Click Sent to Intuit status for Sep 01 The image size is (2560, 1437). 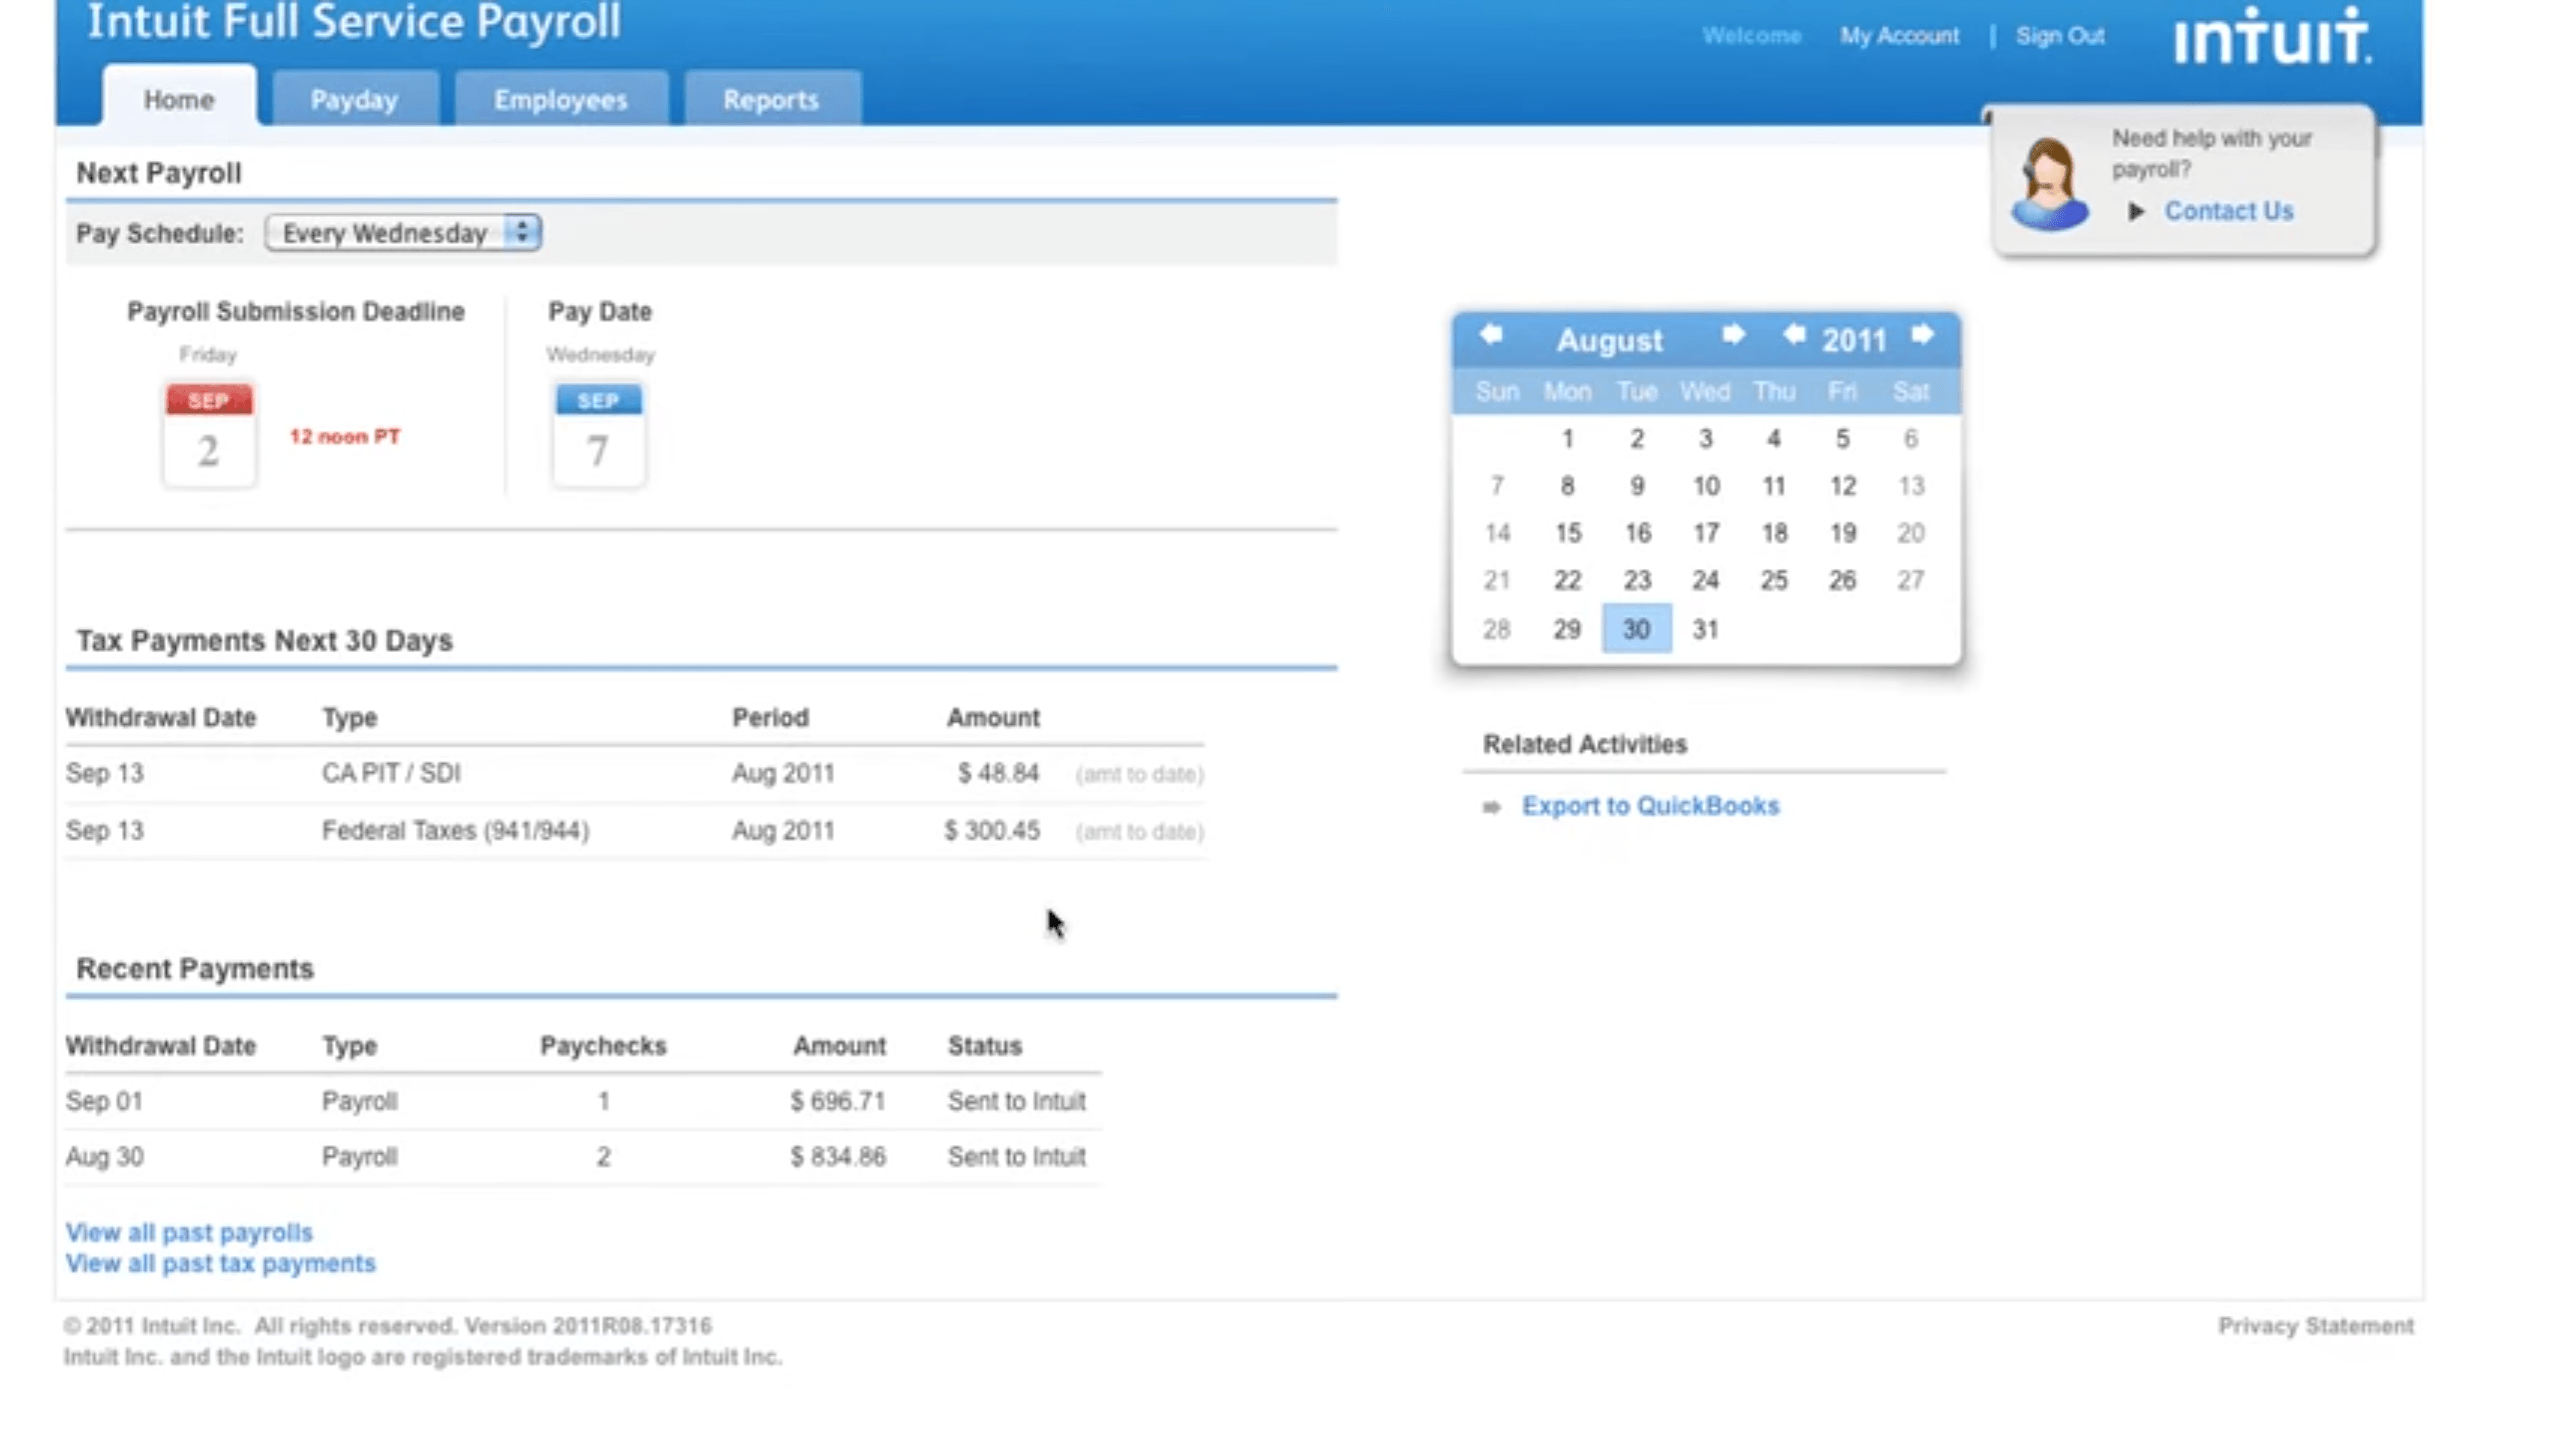(1016, 1101)
